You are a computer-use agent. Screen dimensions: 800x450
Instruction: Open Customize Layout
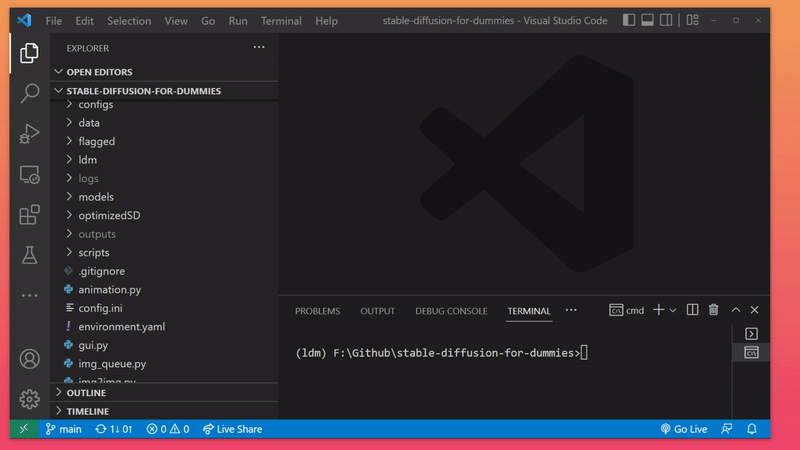click(x=692, y=20)
